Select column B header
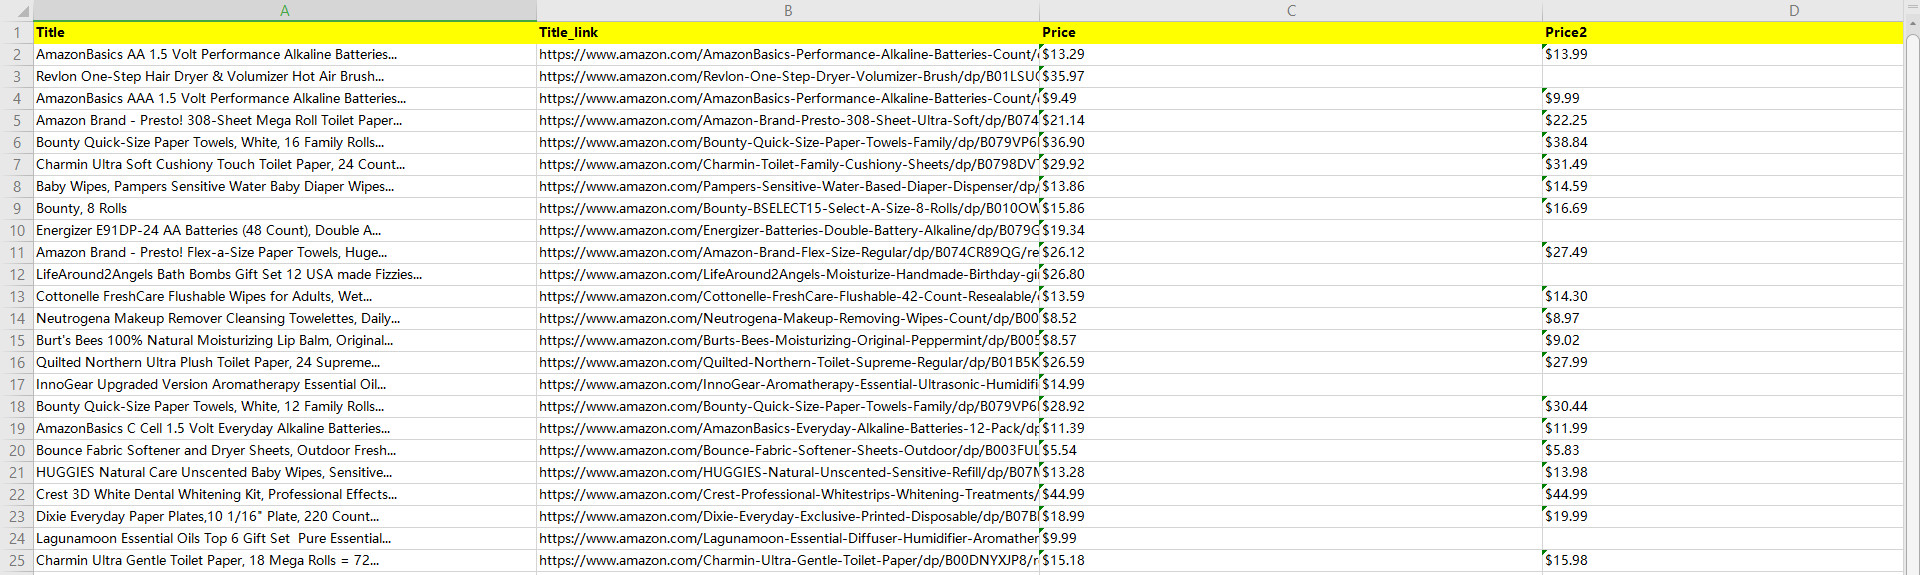Viewport: 1920px width, 575px height. (x=788, y=10)
